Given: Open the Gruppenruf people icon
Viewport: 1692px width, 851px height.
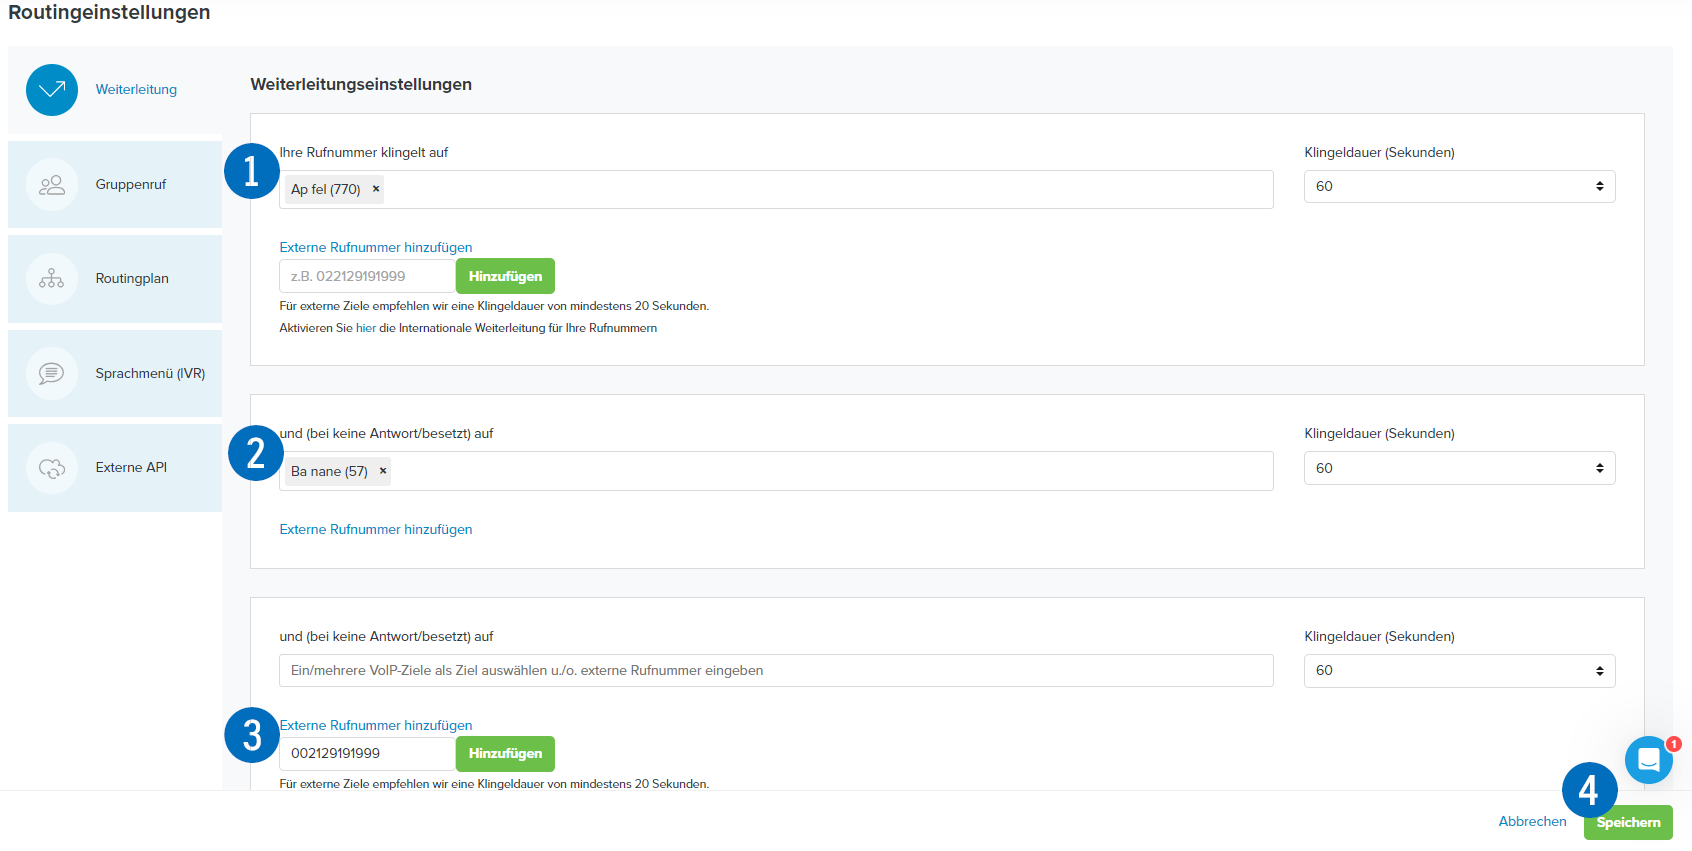Looking at the screenshot, I should pos(52,185).
